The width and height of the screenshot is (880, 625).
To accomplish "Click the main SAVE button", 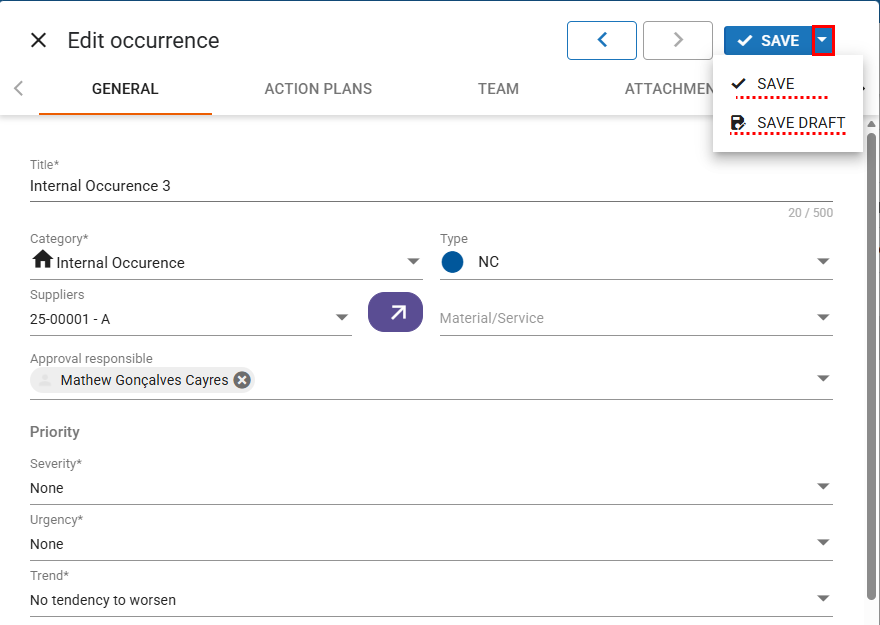I will click(768, 41).
